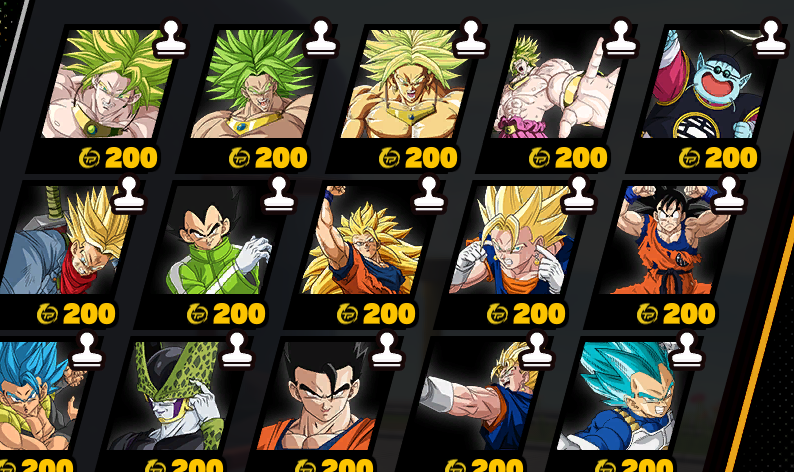Click 200 price under Super Saiyan 3 Goku
Image resolution: width=794 pixels, height=472 pixels.
pos(389,314)
